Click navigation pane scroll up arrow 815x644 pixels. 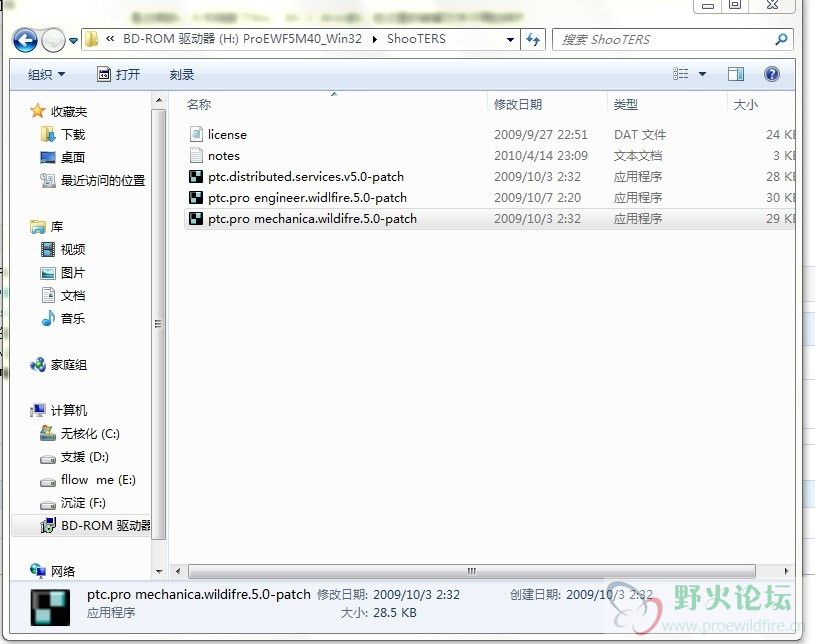pos(159,100)
